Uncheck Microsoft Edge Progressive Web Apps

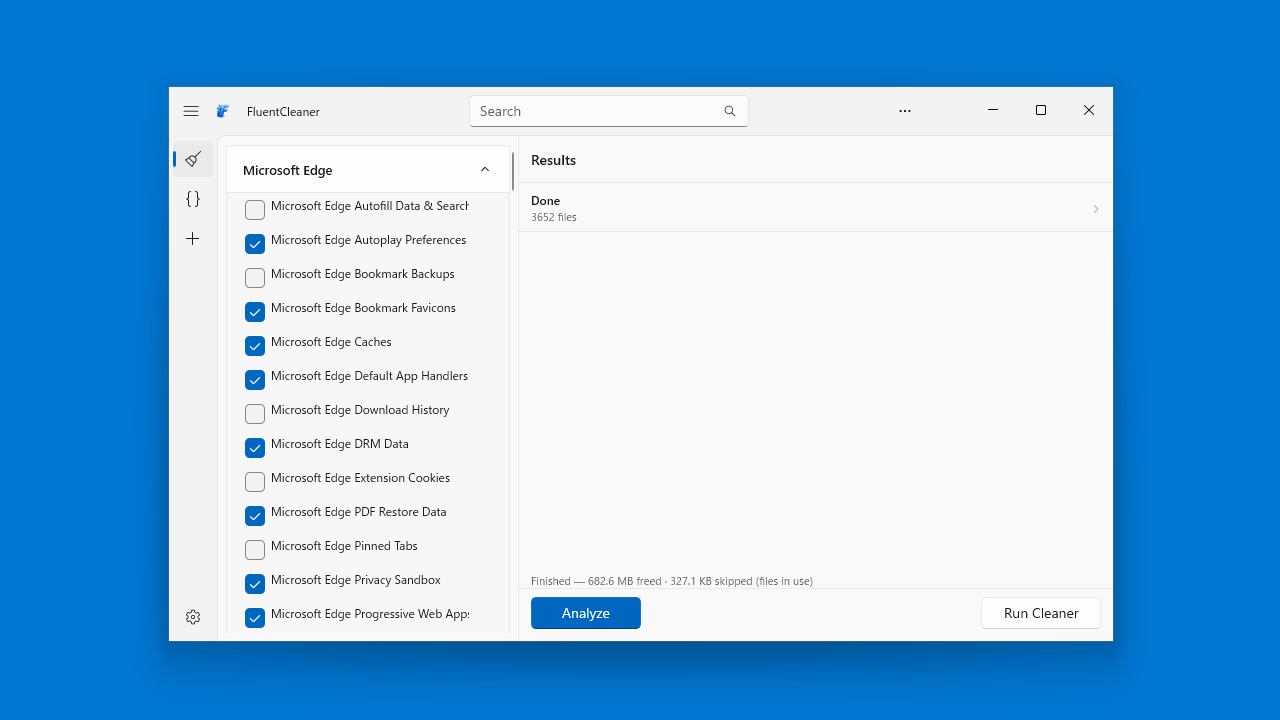255,617
